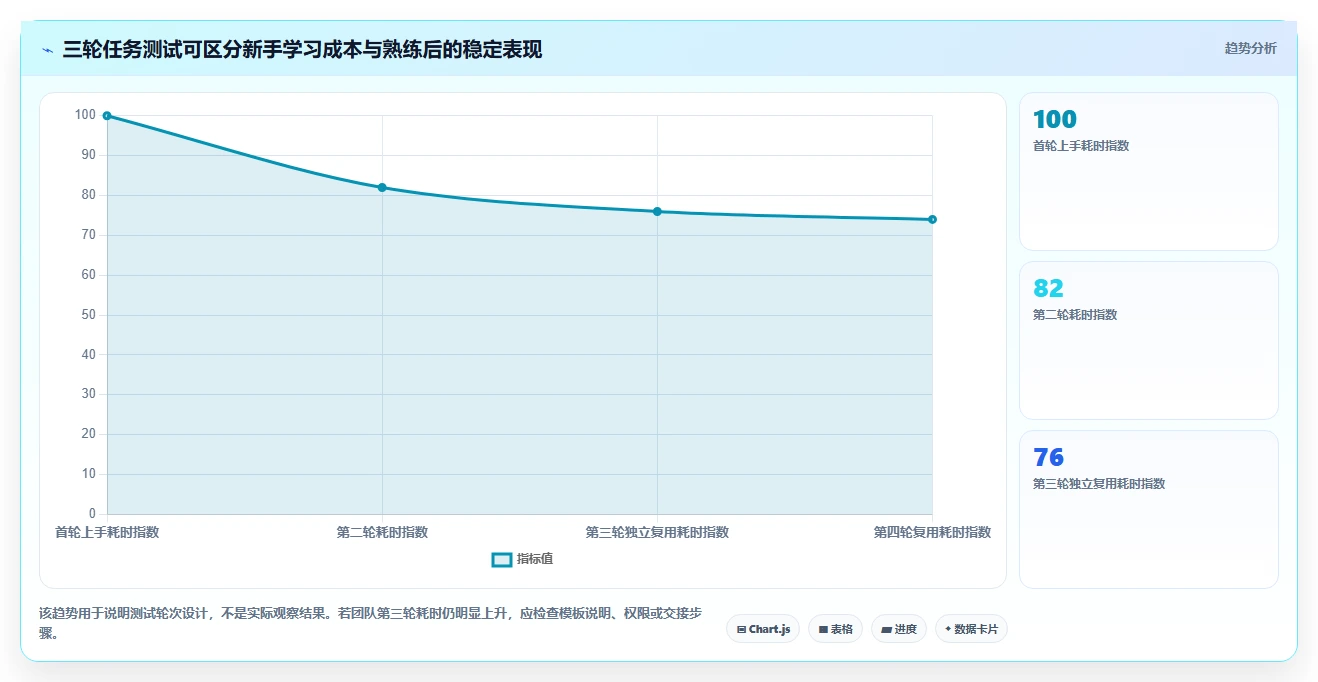Click the second-round data point at 82
The height and width of the screenshot is (682, 1318).
(382, 188)
